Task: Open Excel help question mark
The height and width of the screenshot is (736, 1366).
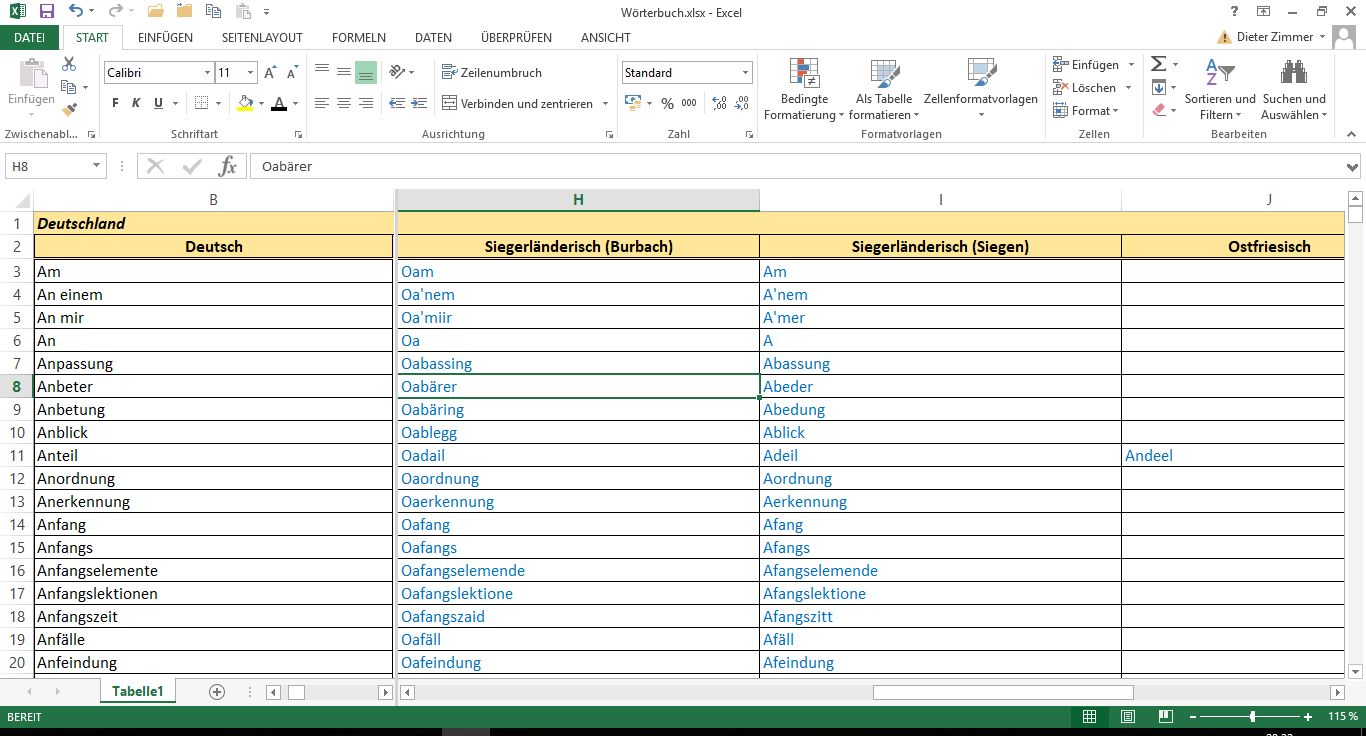Action: click(x=1235, y=11)
